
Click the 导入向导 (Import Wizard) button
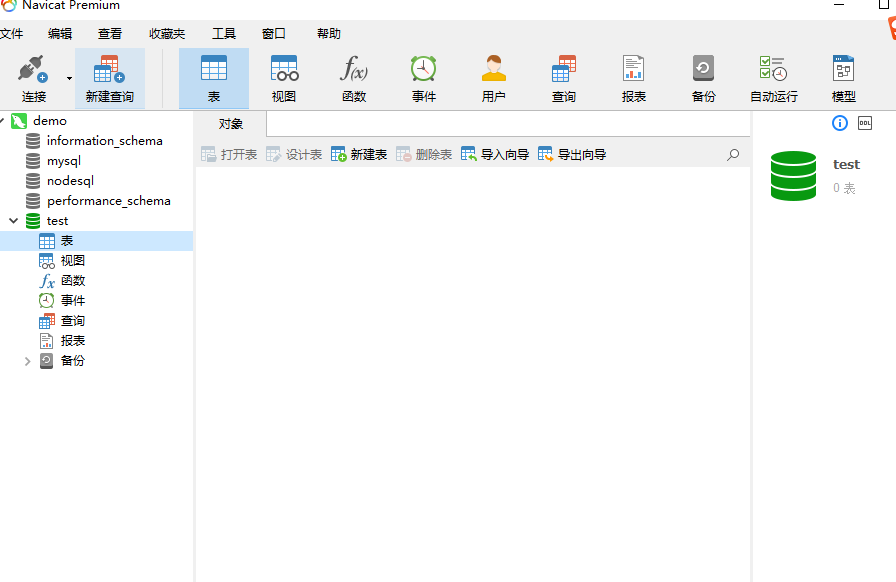495,155
